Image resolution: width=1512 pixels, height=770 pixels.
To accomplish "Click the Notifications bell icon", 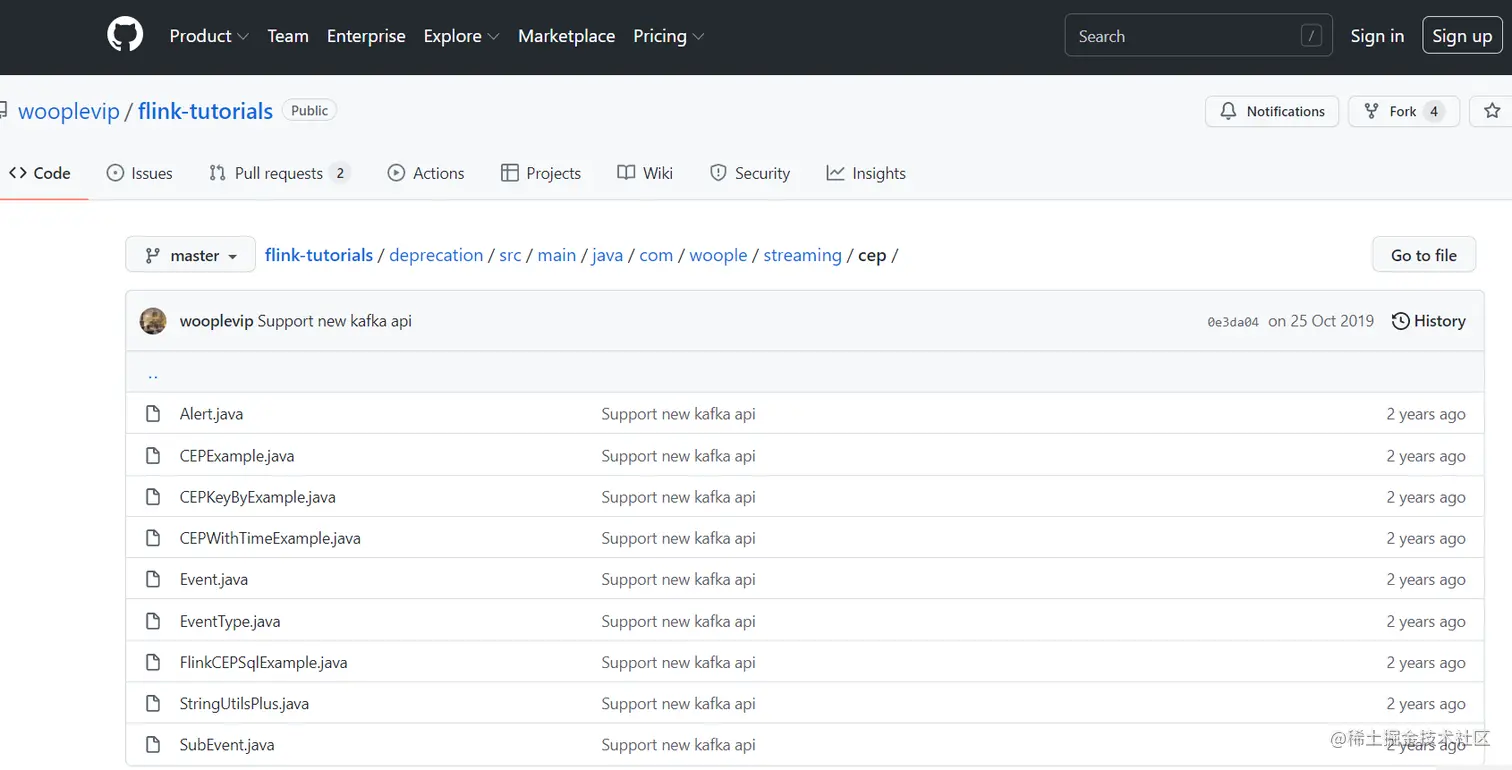I will [1229, 111].
